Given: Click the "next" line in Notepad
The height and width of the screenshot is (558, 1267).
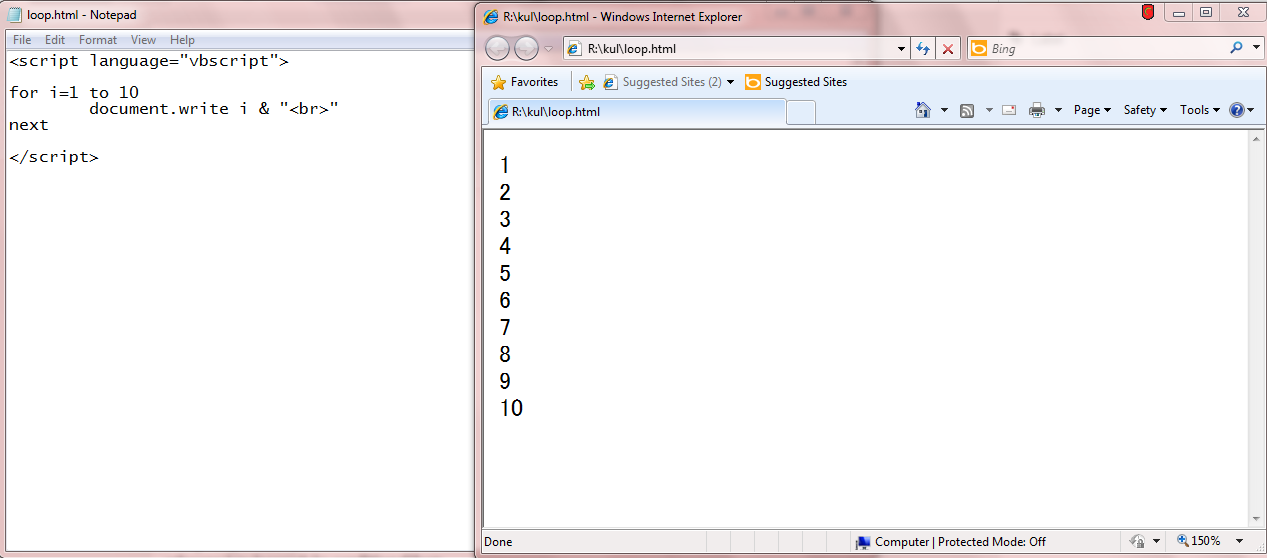Looking at the screenshot, I should pyautogui.click(x=29, y=125).
